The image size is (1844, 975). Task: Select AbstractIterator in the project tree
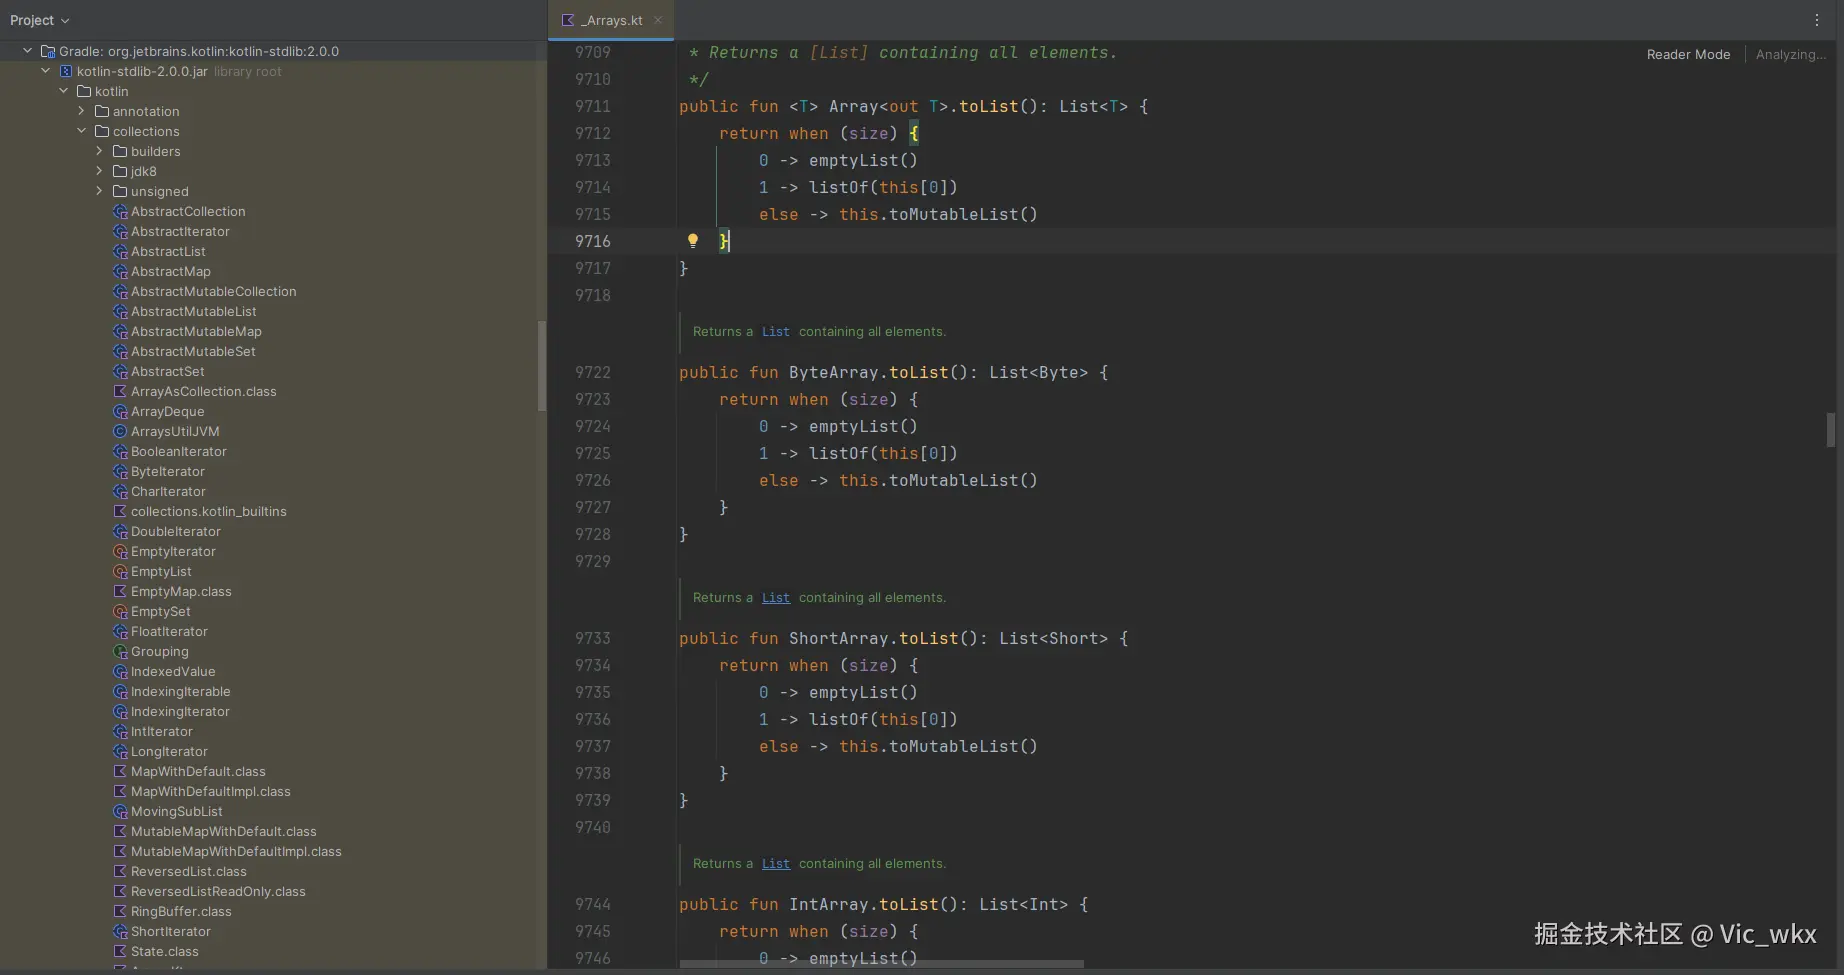(x=180, y=231)
